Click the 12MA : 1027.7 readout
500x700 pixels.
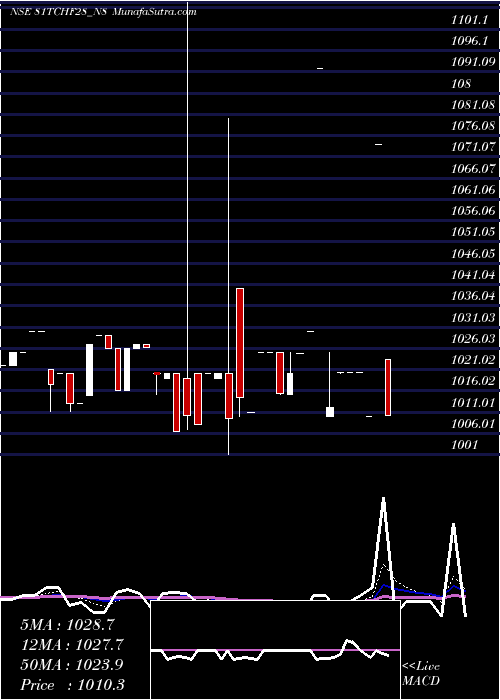(71, 645)
